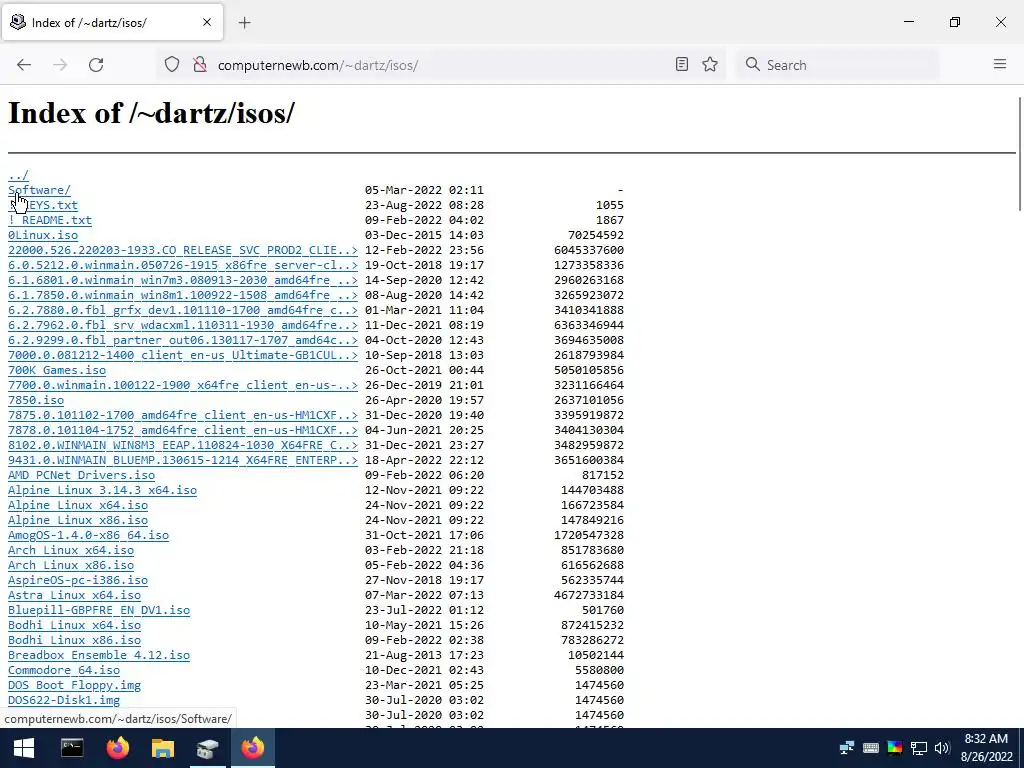
Task: Download Arch_Linux_x86.iso
Action: pos(71,566)
